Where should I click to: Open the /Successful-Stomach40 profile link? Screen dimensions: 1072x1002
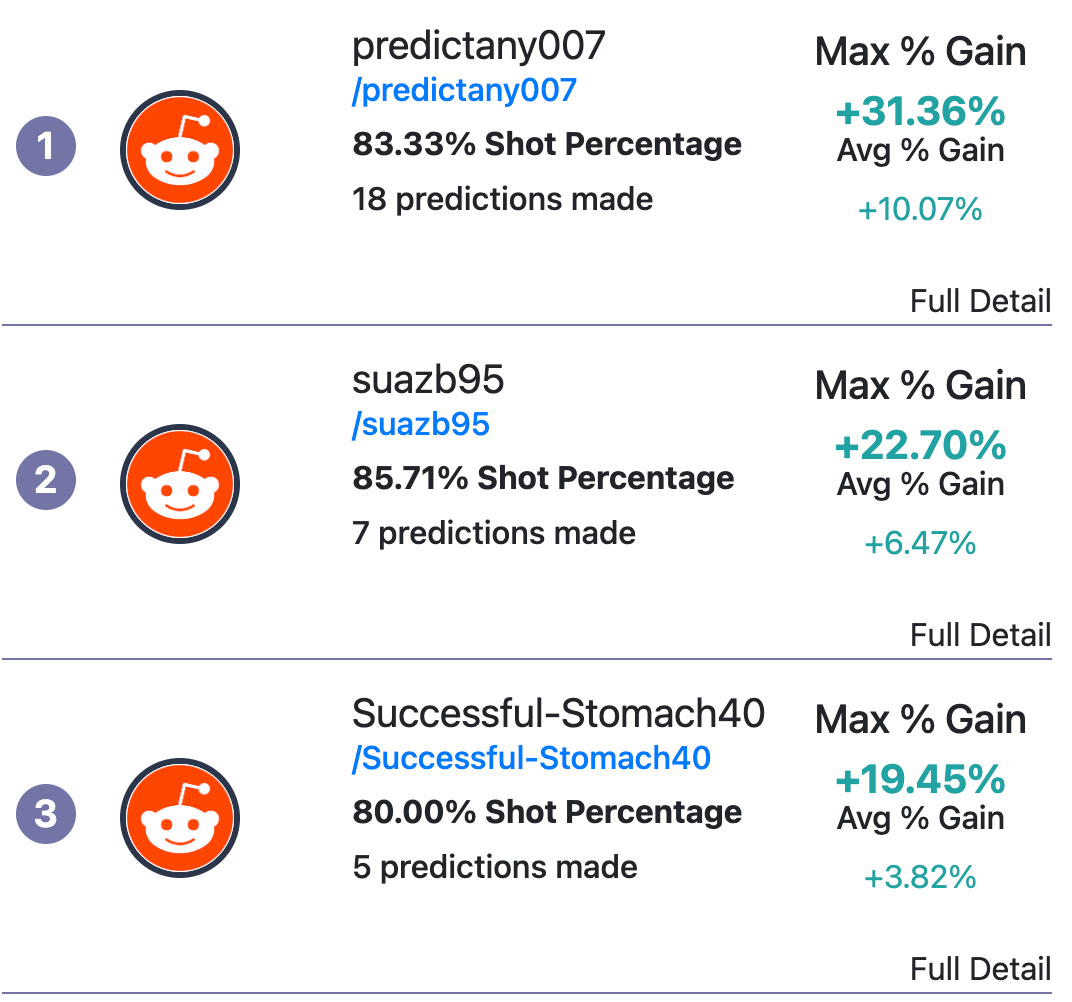click(x=531, y=758)
